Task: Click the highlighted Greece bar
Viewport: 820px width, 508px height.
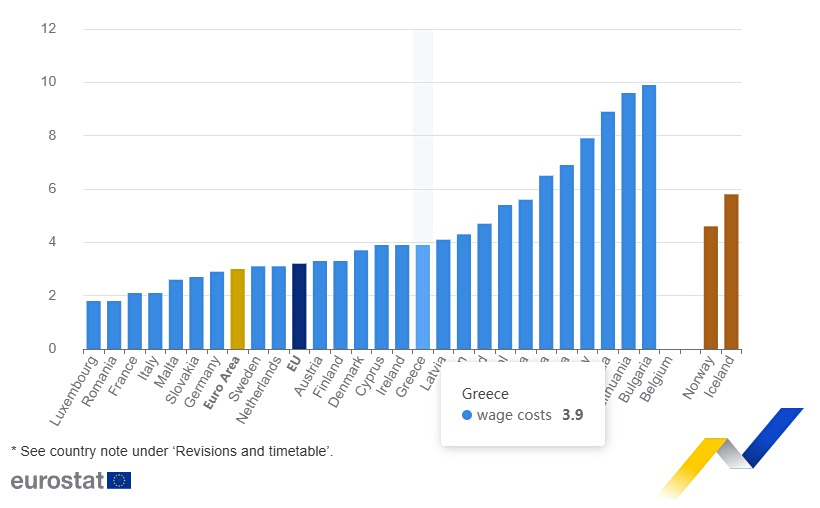Action: (423, 297)
